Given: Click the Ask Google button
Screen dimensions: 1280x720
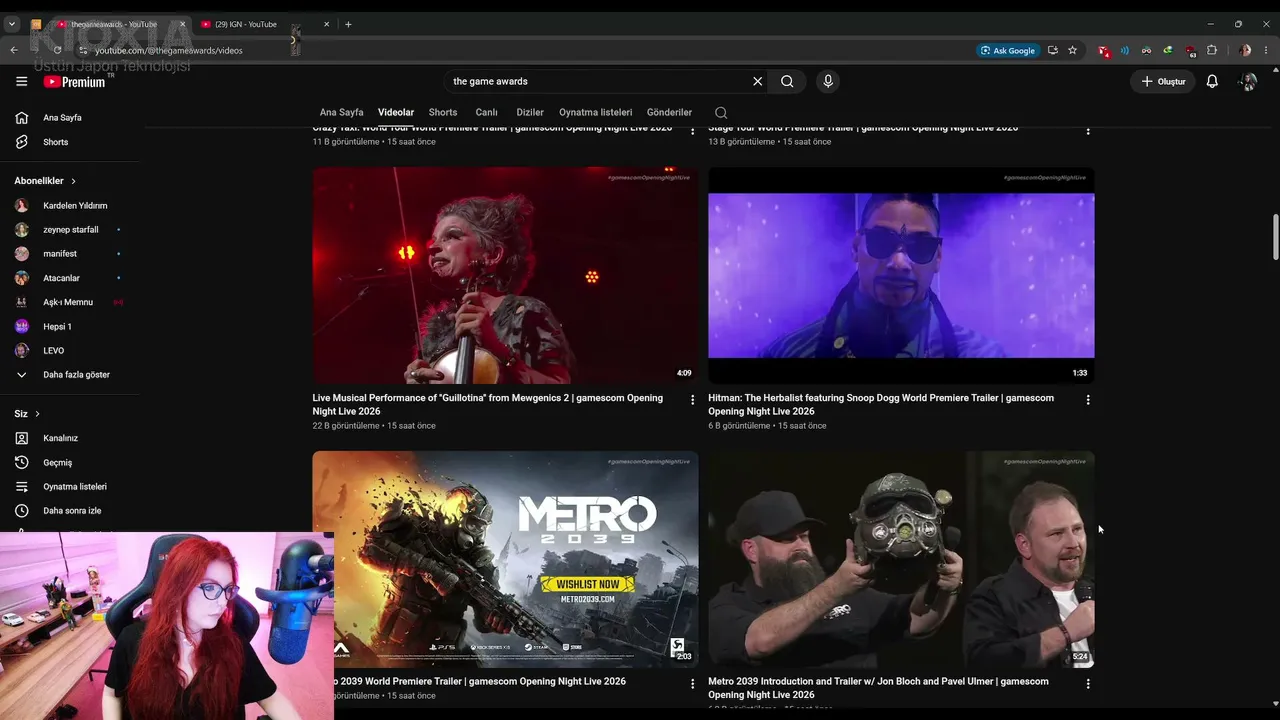Looking at the screenshot, I should tap(1008, 50).
